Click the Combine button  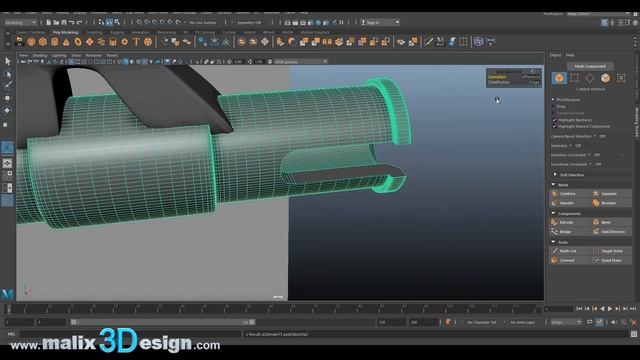point(570,193)
